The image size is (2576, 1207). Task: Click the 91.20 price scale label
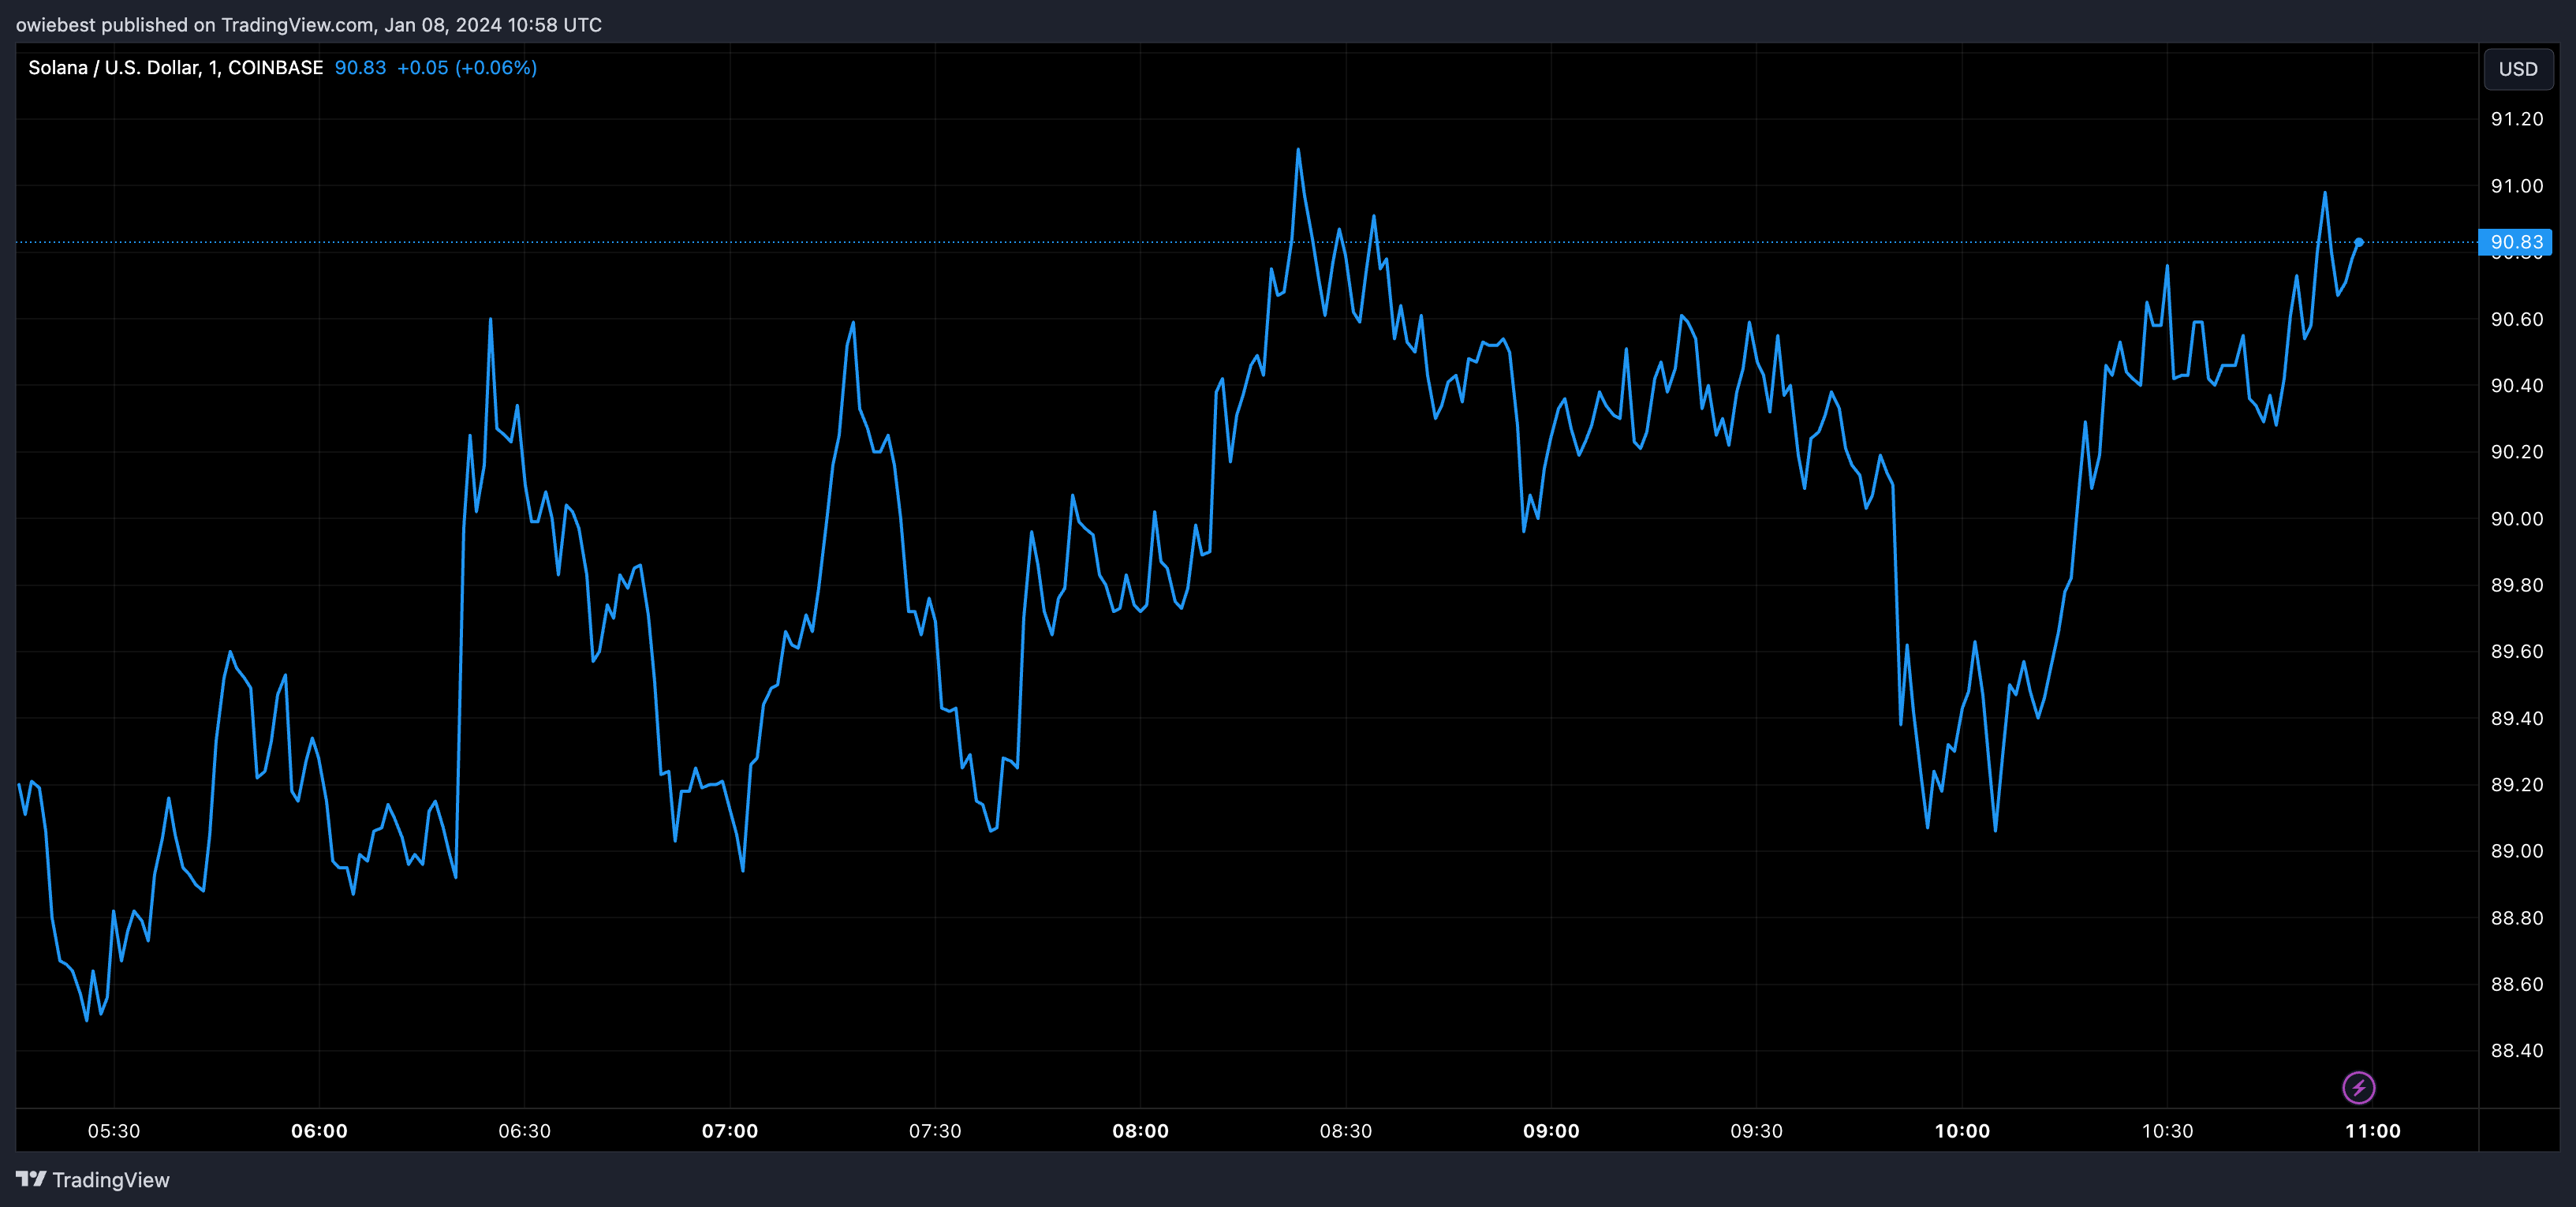[x=2516, y=119]
